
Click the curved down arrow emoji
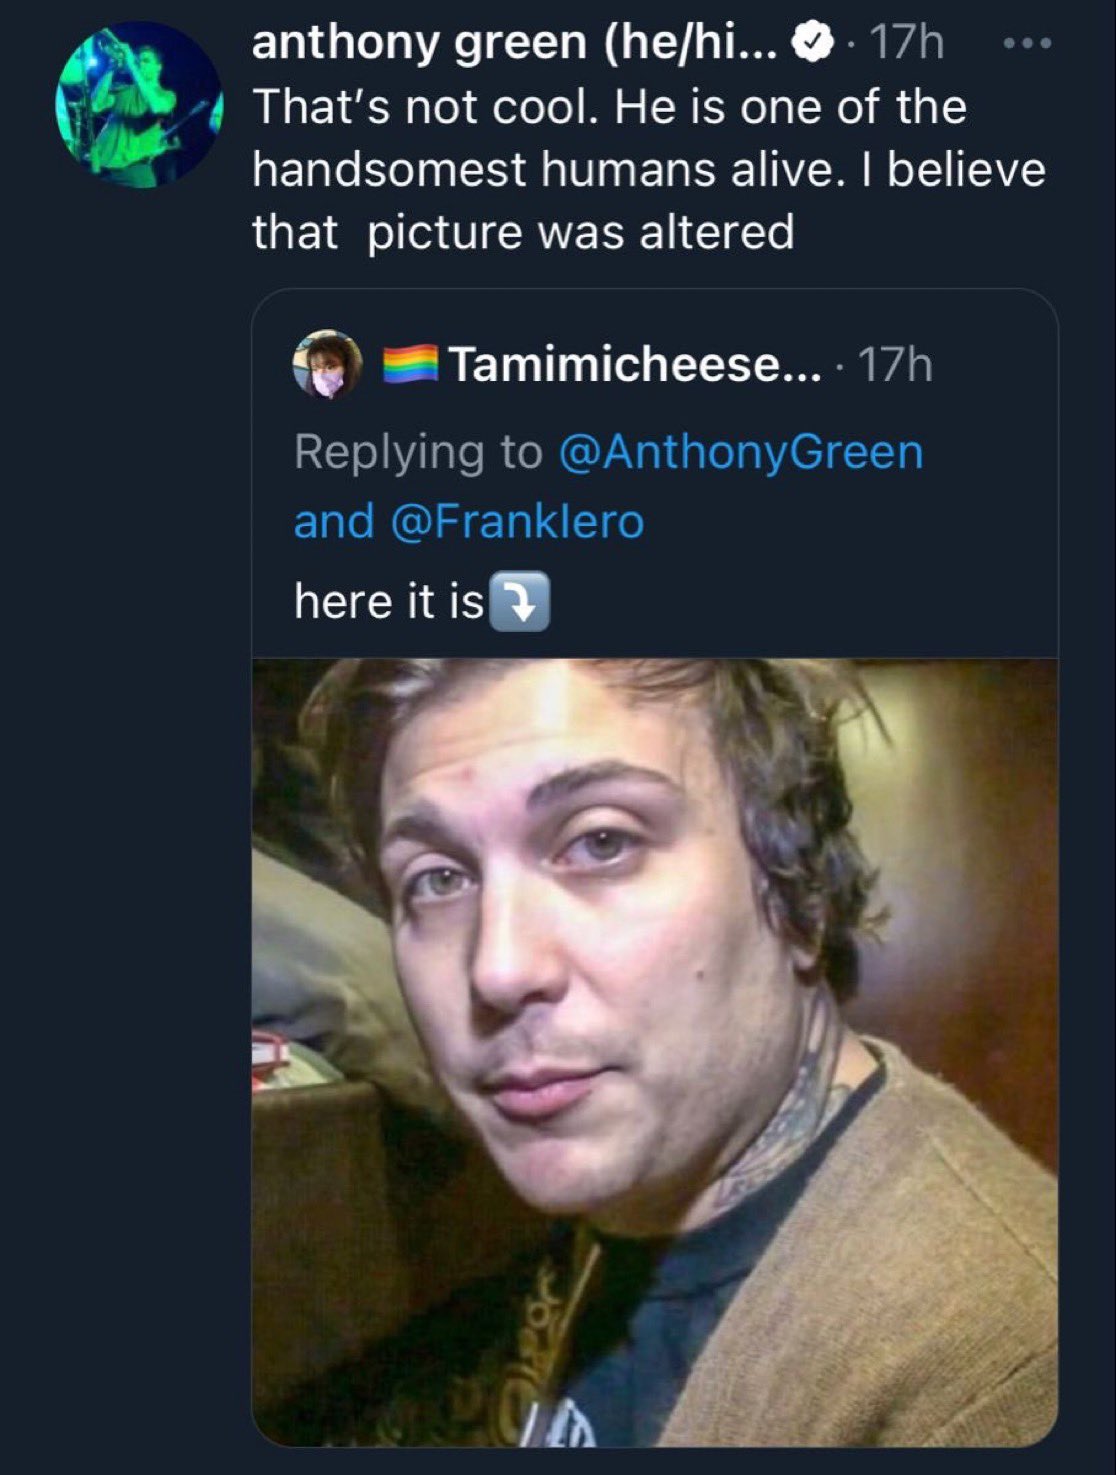518,602
